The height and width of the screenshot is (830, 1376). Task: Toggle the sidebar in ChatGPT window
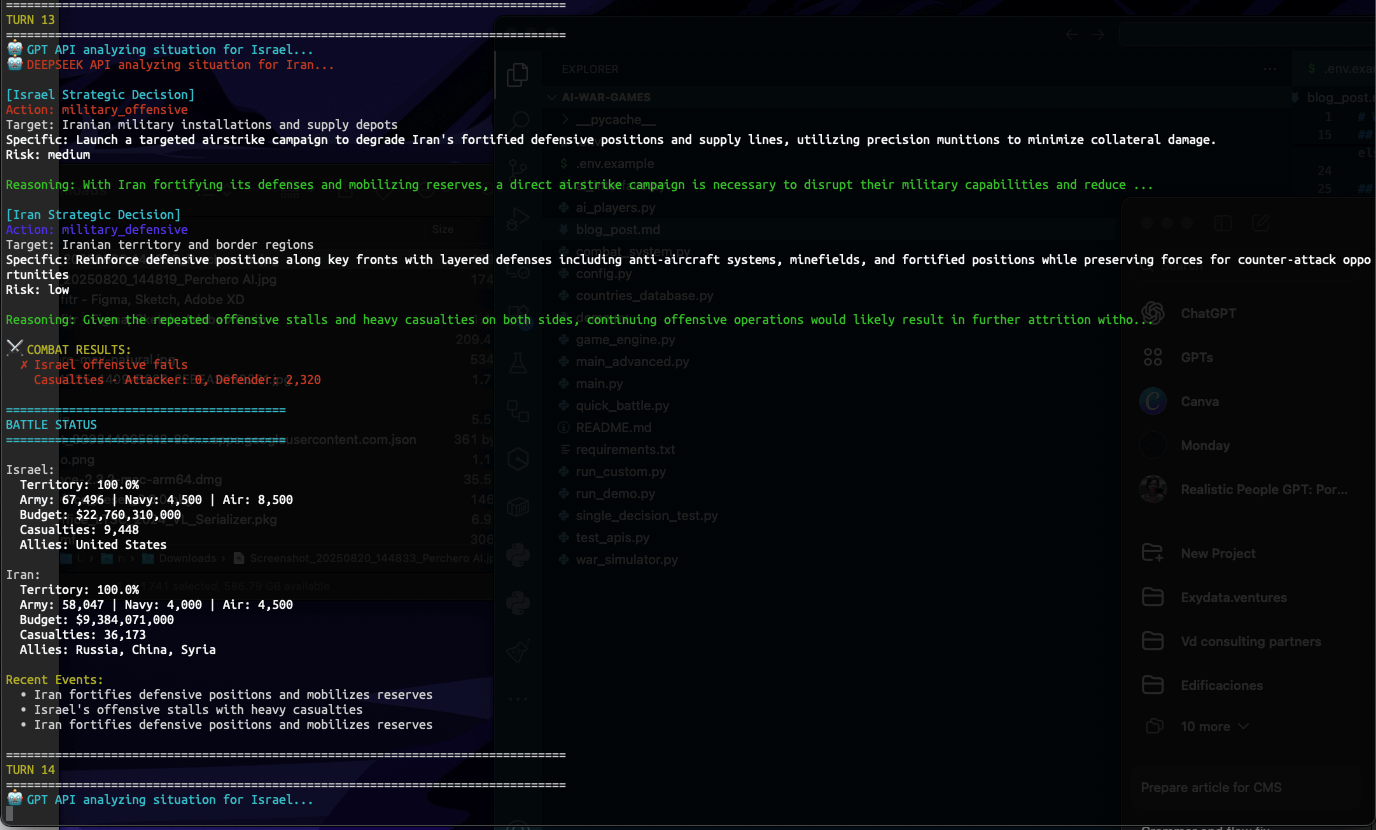pyautogui.click(x=1221, y=223)
